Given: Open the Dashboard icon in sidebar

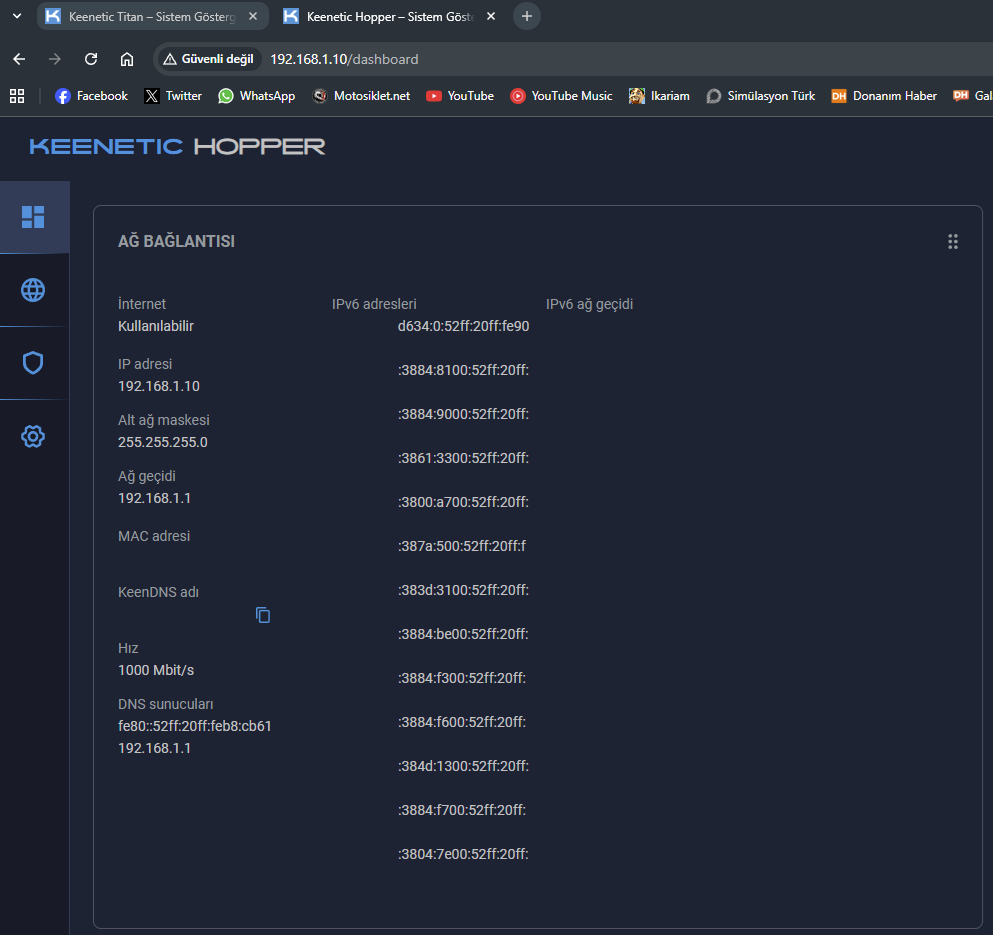Looking at the screenshot, I should tap(33, 217).
